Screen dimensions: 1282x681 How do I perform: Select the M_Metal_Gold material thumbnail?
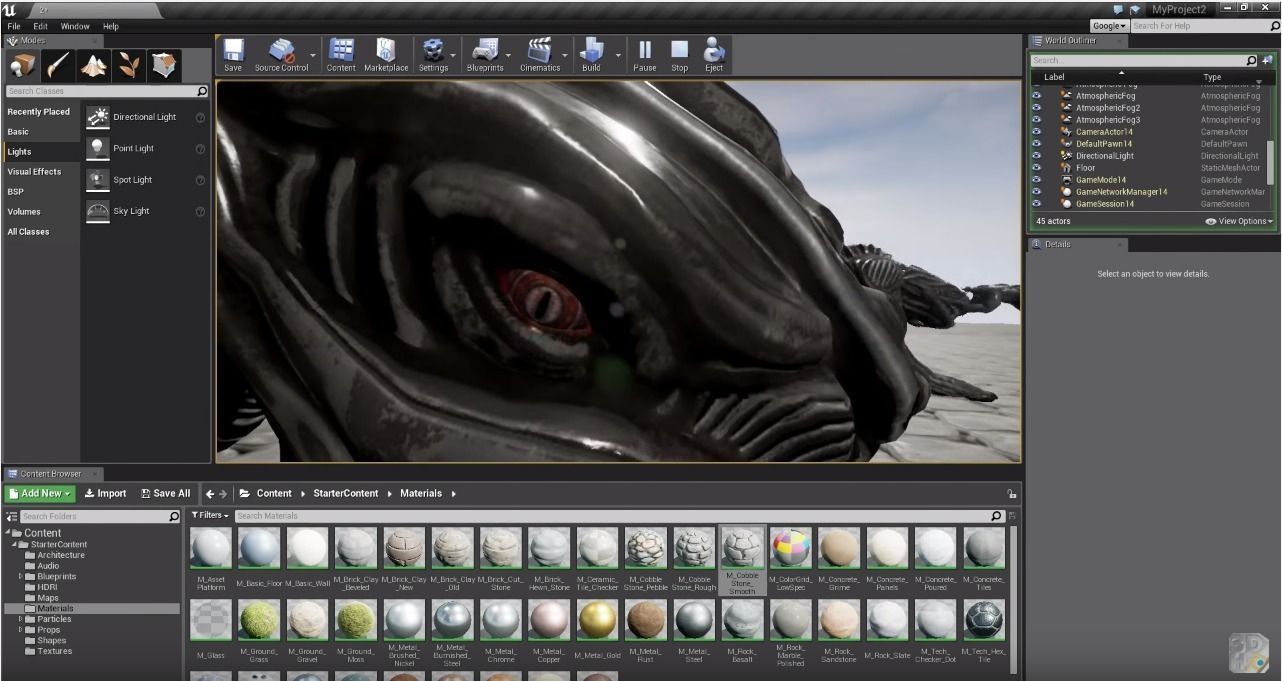[598, 621]
